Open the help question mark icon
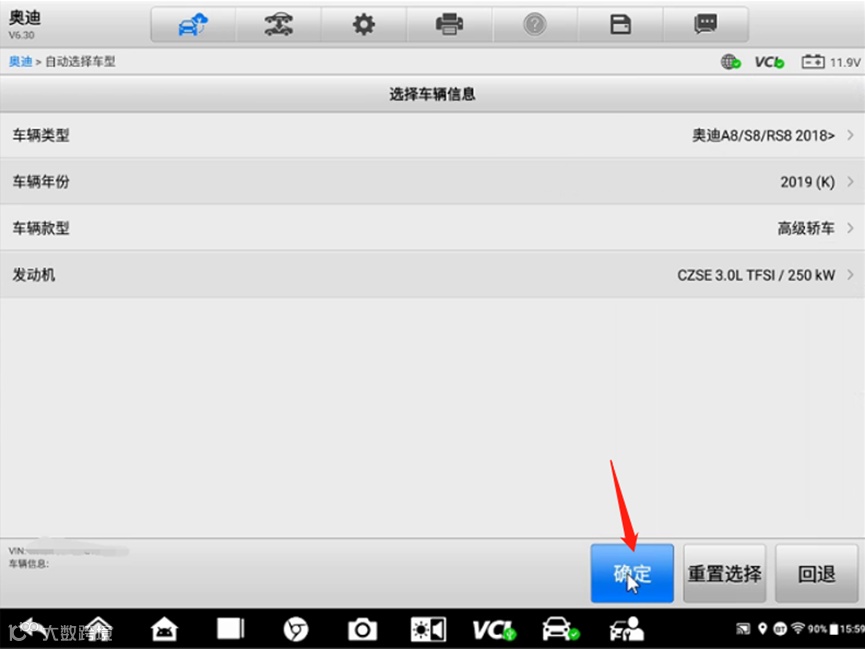This screenshot has height=649, width=865. (535, 25)
